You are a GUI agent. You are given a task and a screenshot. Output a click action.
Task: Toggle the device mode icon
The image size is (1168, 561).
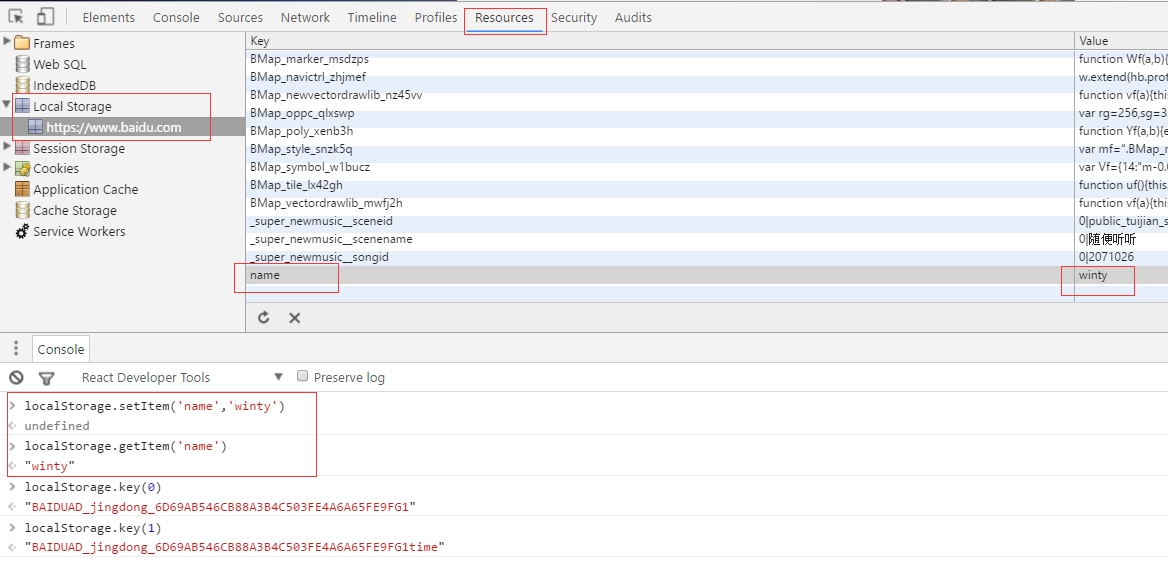tap(45, 17)
